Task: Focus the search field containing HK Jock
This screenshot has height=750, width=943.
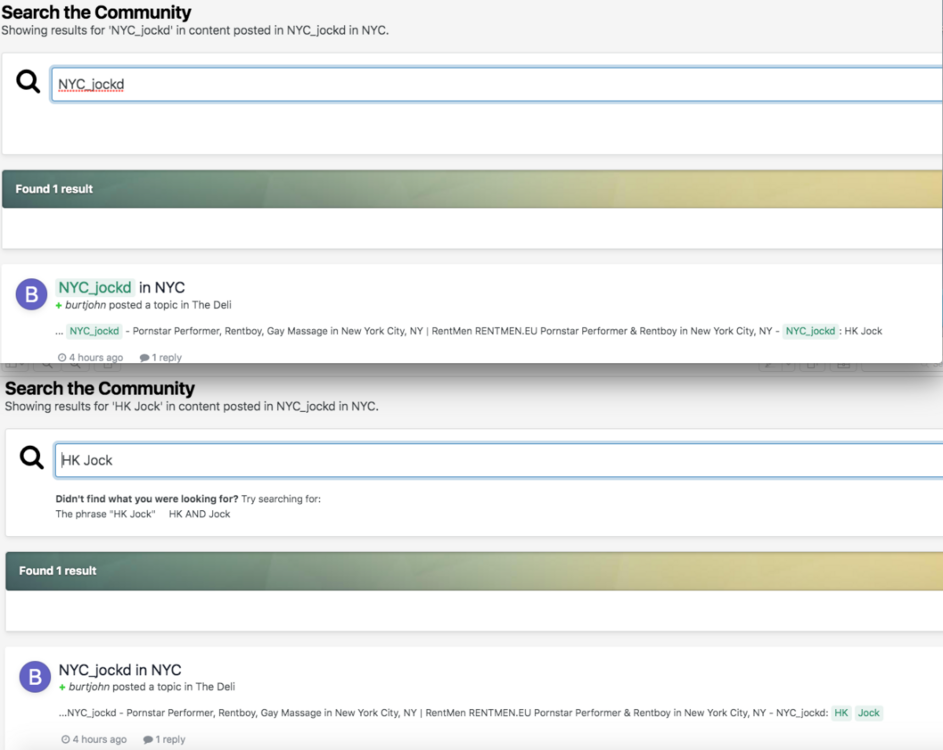Action: (495, 460)
